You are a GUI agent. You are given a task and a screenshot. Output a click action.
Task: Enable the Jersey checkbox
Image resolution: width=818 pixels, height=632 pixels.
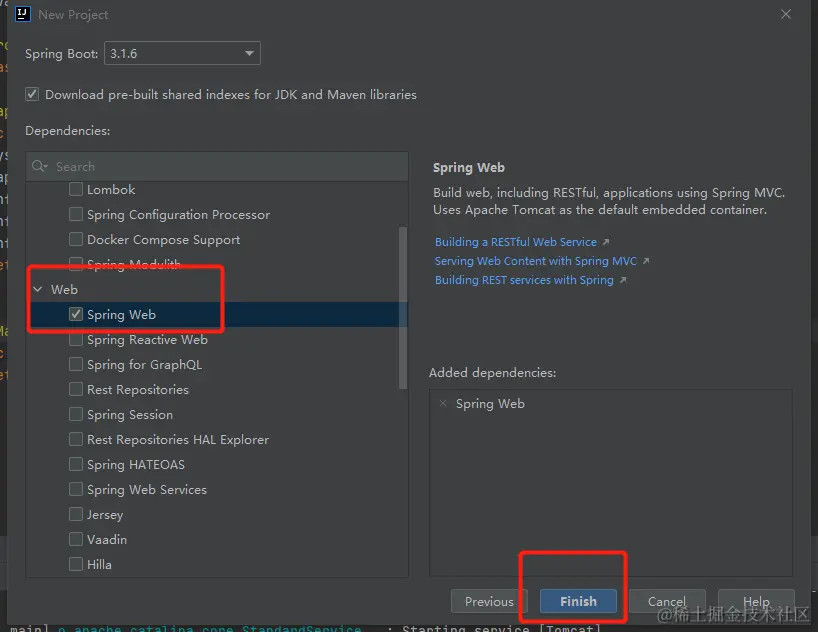(76, 515)
